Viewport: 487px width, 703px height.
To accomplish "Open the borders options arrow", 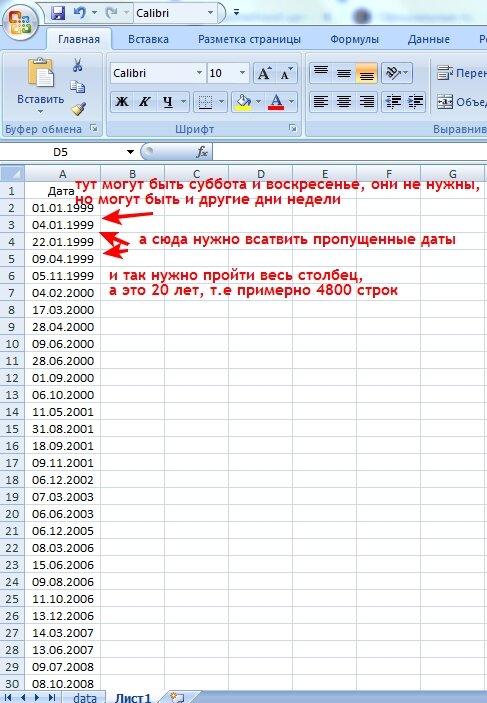I will [x=222, y=102].
